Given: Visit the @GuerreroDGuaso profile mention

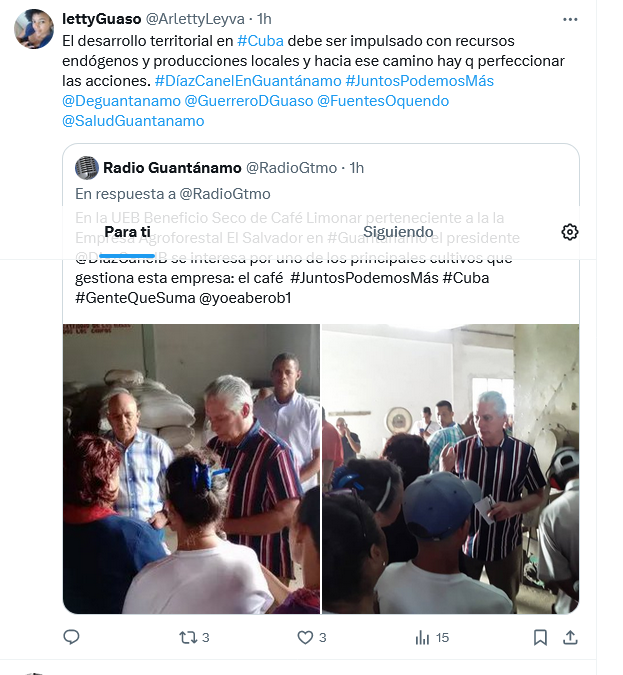Looking at the screenshot, I should [249, 101].
